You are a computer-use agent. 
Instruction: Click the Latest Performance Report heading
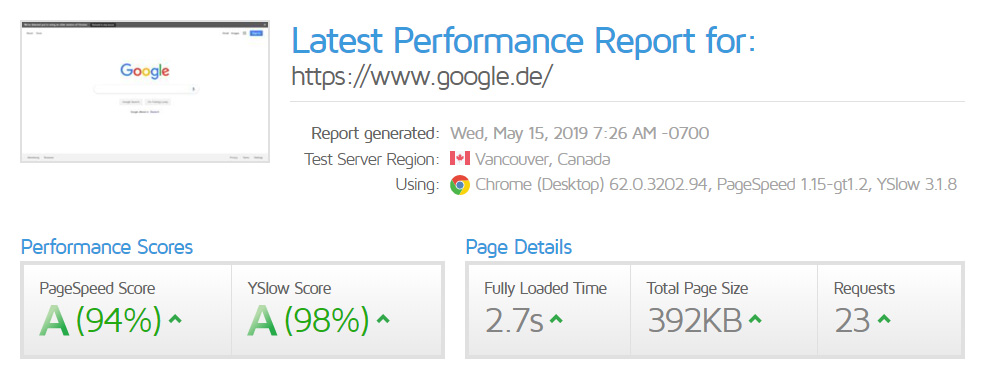[524, 40]
